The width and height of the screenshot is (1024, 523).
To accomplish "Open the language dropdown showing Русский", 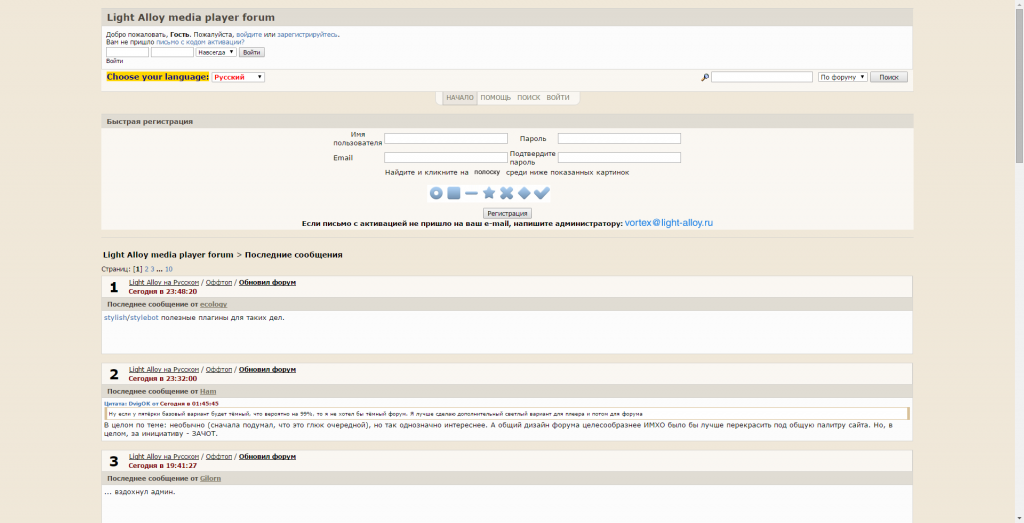I will click(238, 77).
